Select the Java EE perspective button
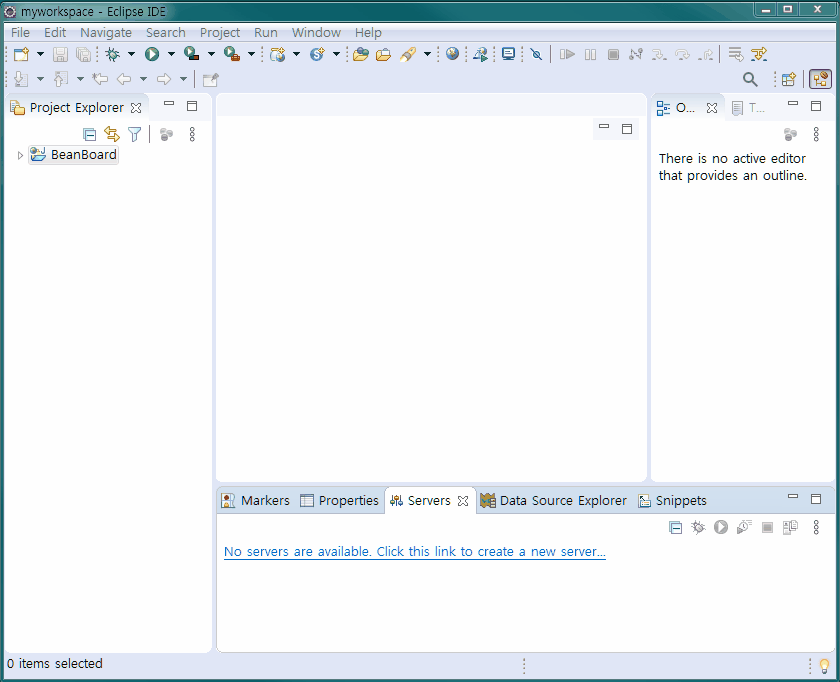 point(820,79)
